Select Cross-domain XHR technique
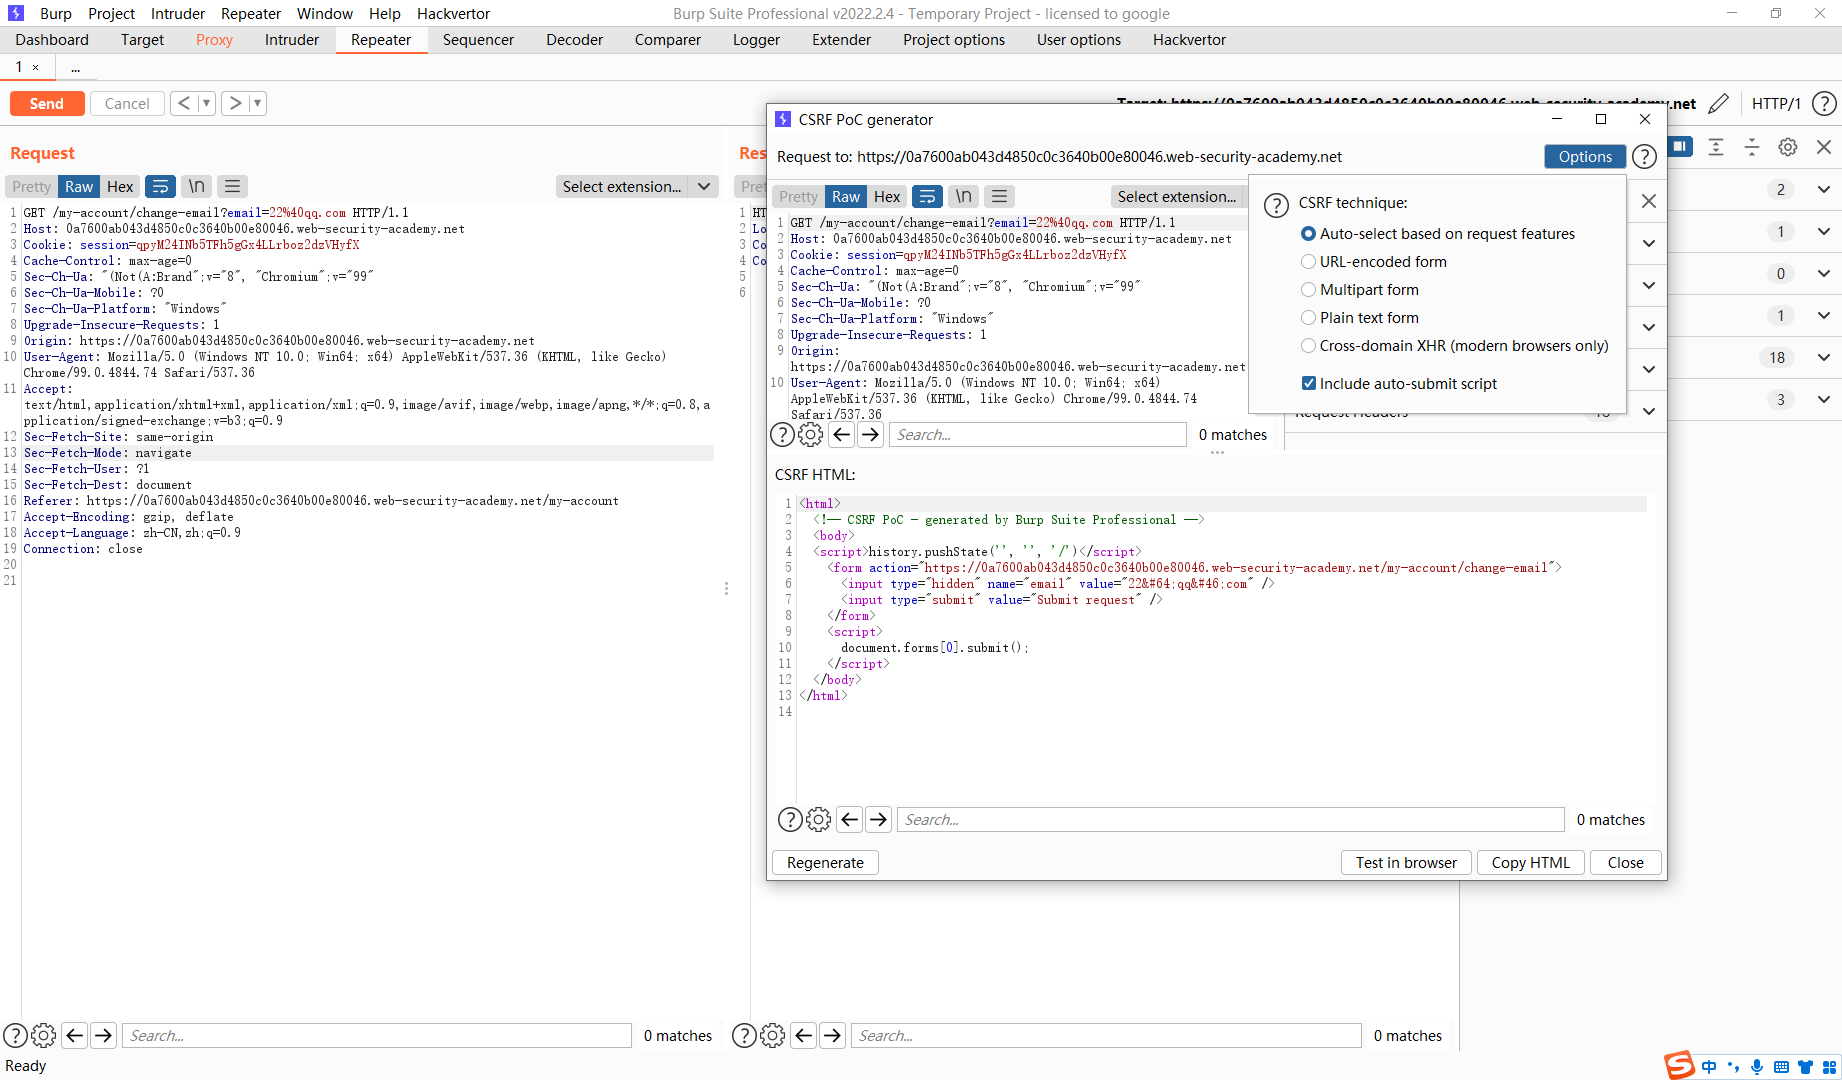The image size is (1842, 1080). 1455,345
